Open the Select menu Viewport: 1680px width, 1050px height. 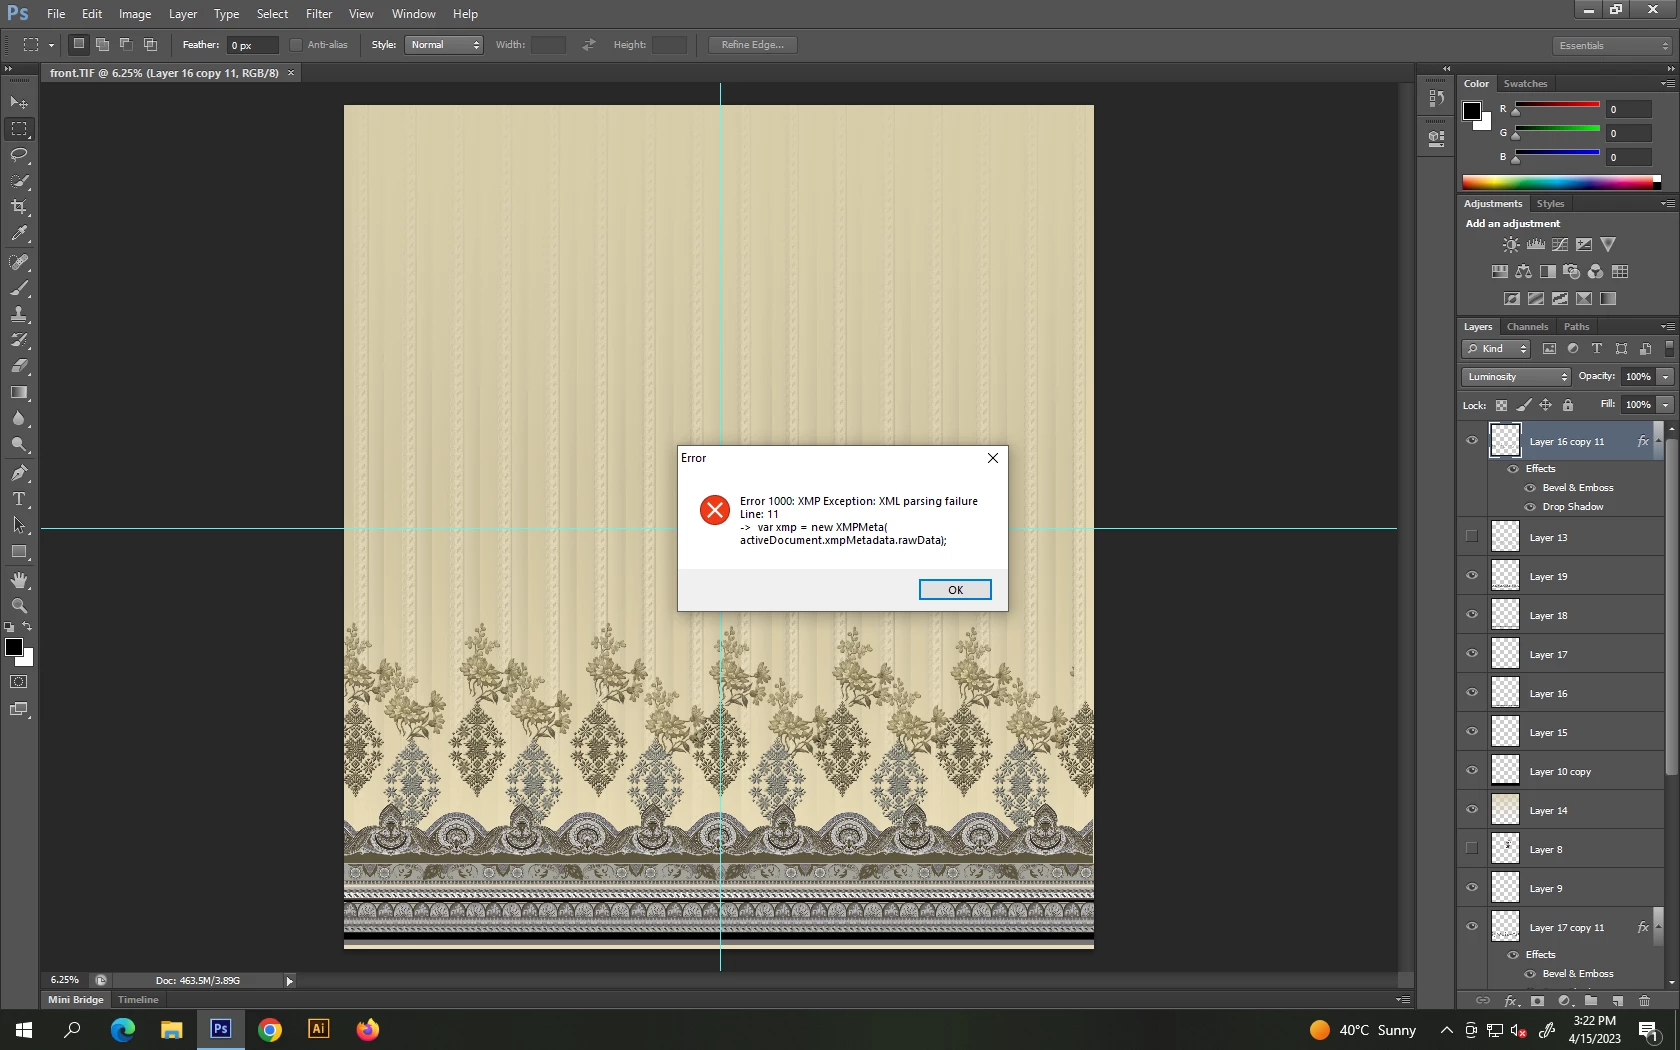click(x=272, y=14)
